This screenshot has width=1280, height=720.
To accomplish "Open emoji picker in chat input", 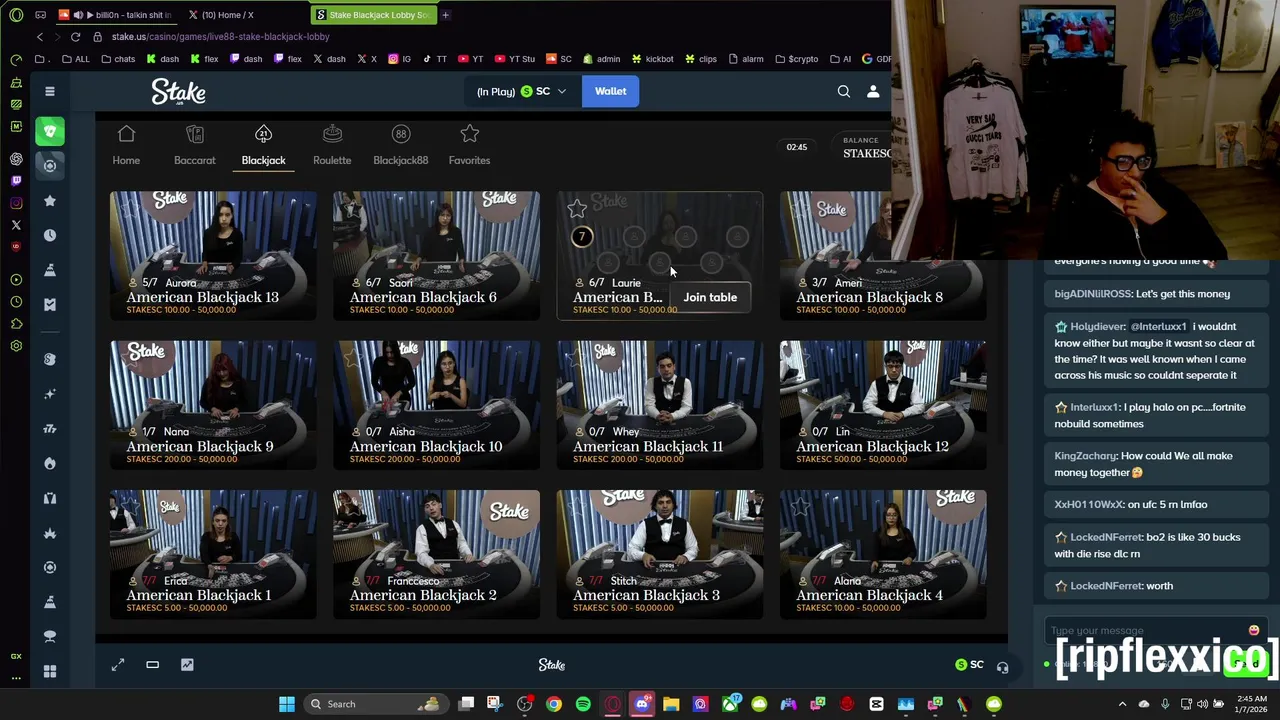I will tap(1254, 630).
